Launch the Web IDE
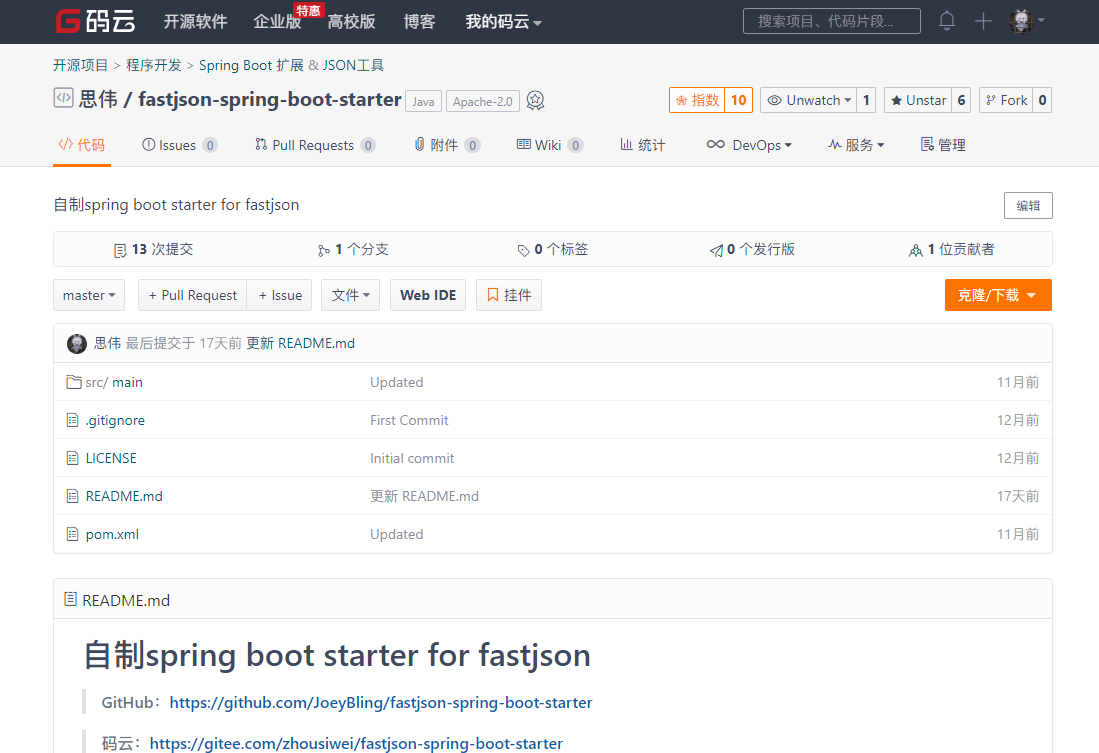This screenshot has height=753, width=1099. click(x=427, y=295)
